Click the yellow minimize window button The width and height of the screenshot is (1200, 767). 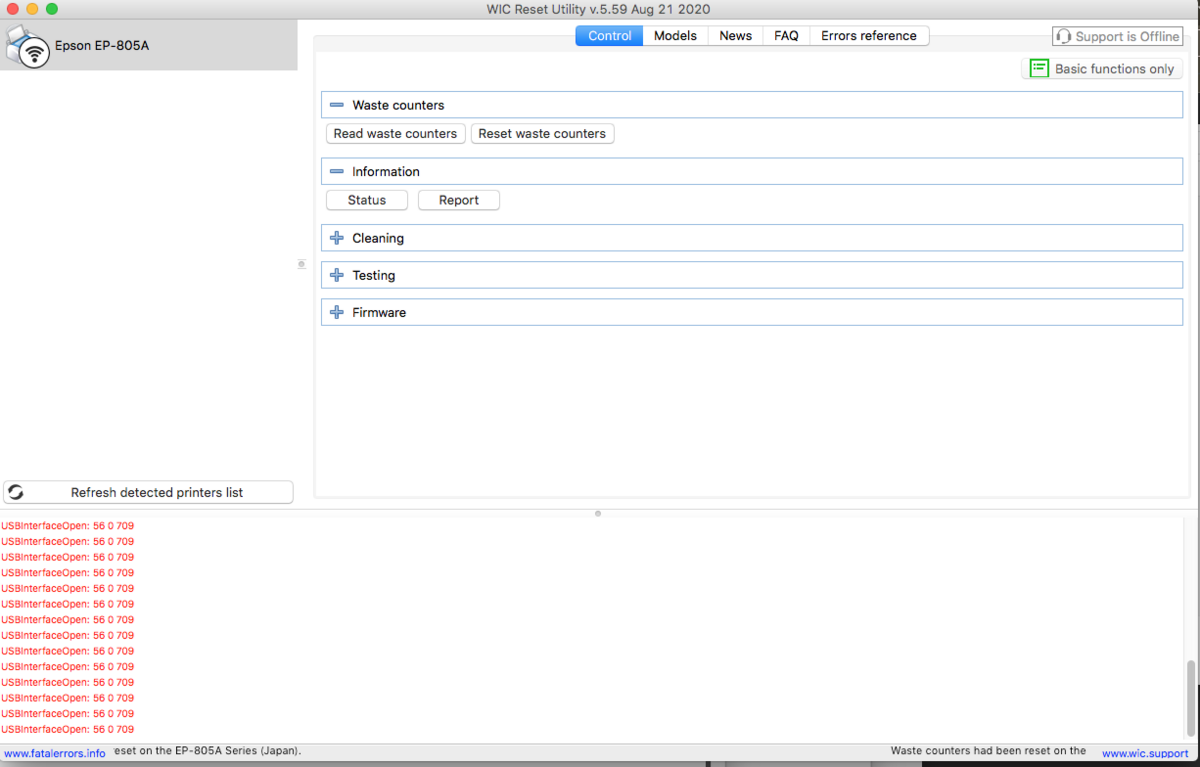tap(32, 9)
